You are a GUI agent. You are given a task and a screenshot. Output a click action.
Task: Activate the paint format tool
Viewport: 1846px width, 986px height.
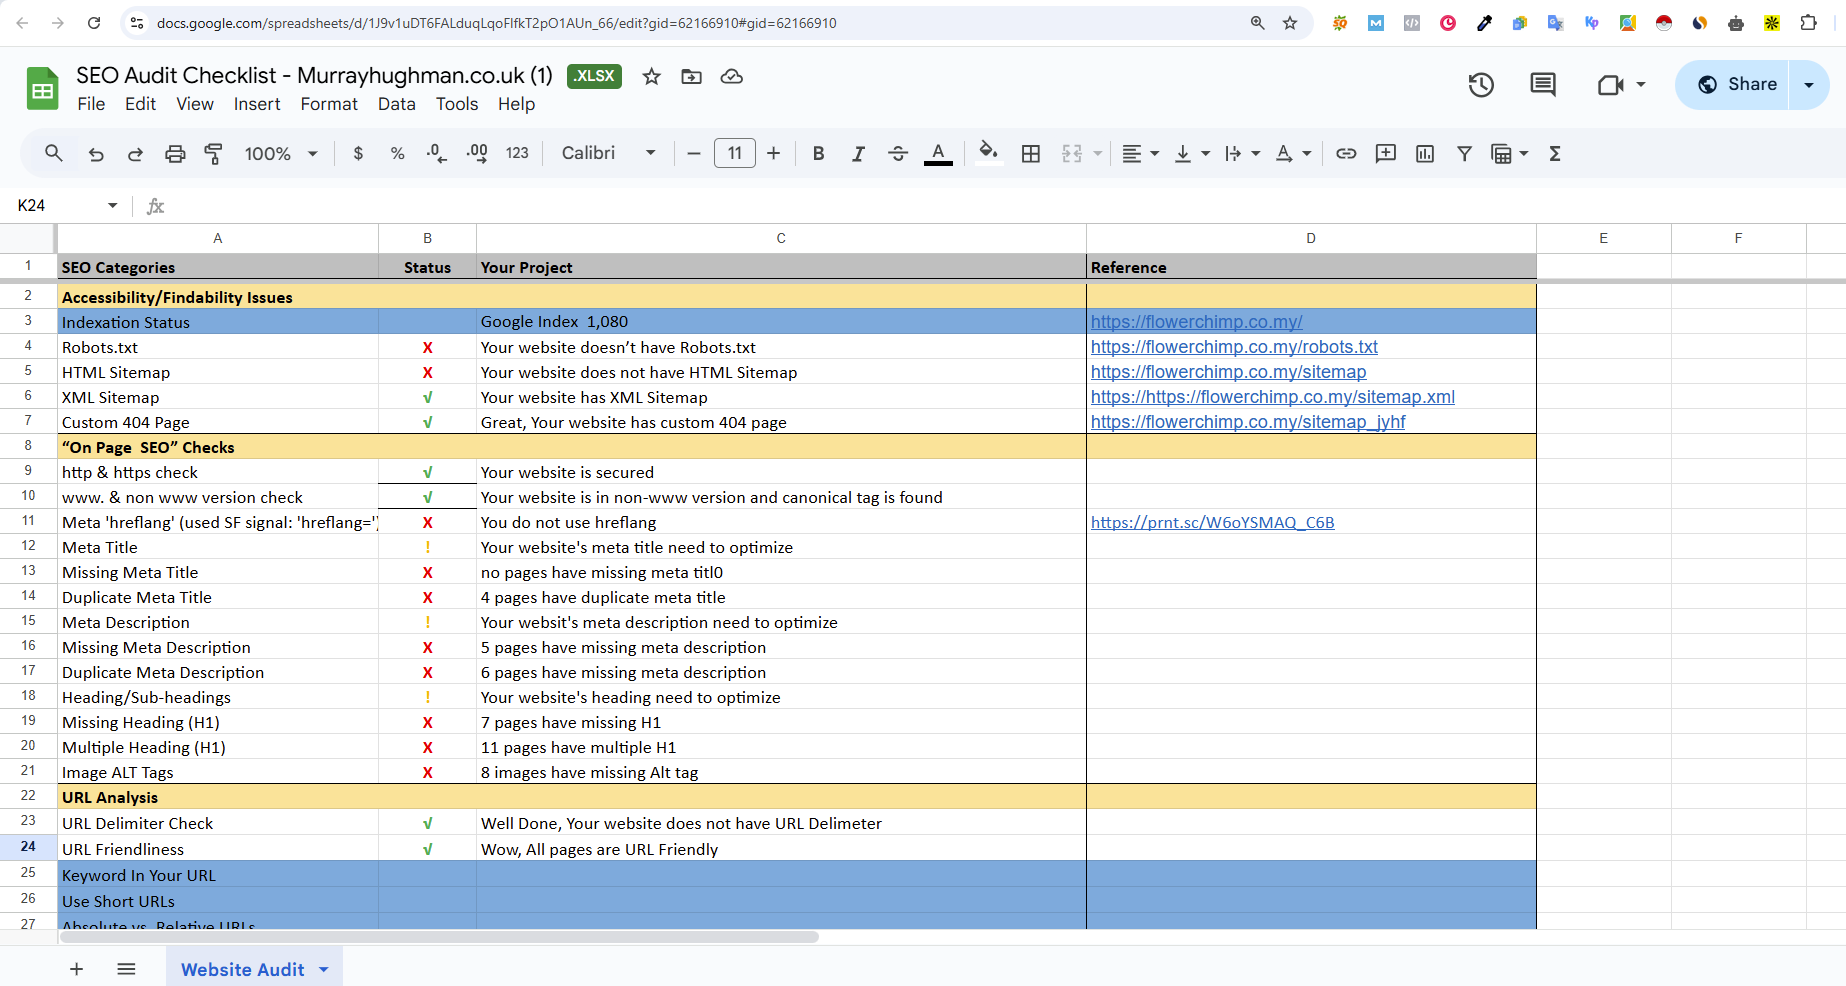[x=214, y=153]
